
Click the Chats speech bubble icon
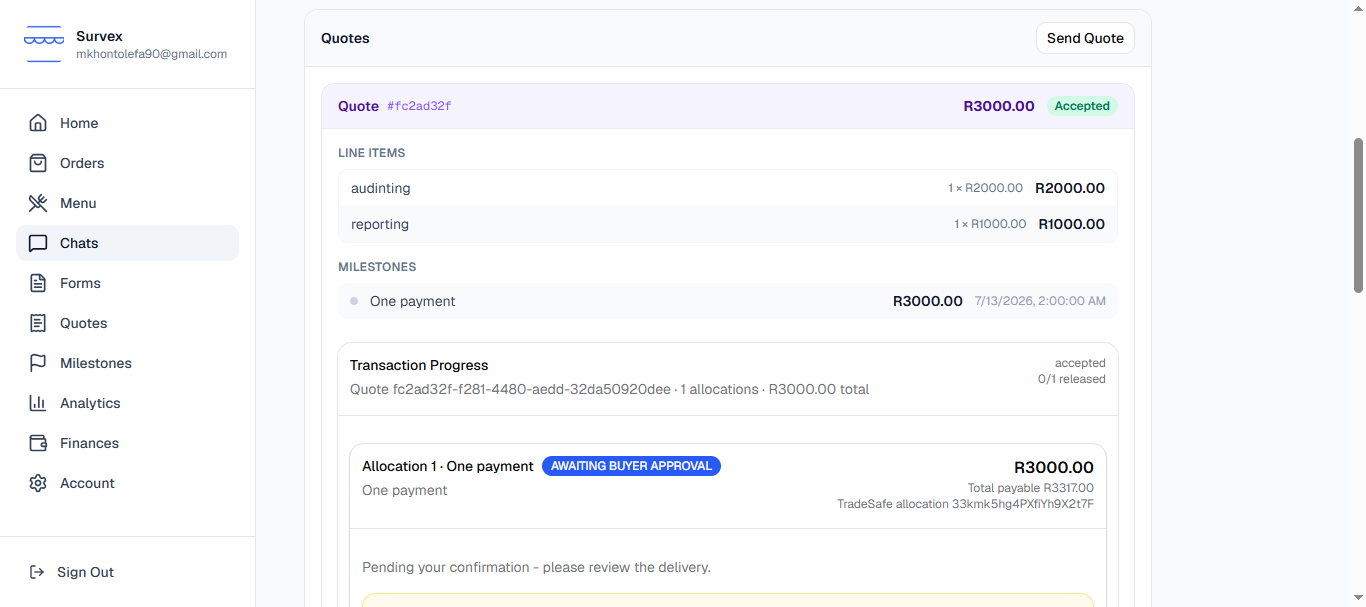[x=38, y=243]
